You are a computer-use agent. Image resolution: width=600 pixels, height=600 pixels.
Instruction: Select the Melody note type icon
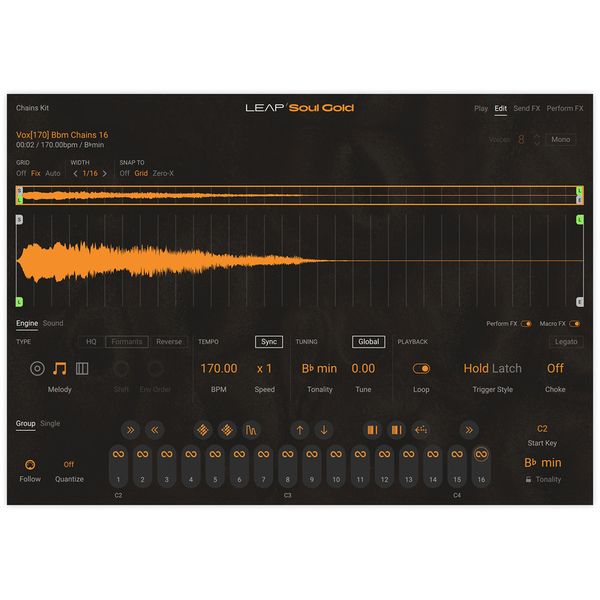click(60, 368)
